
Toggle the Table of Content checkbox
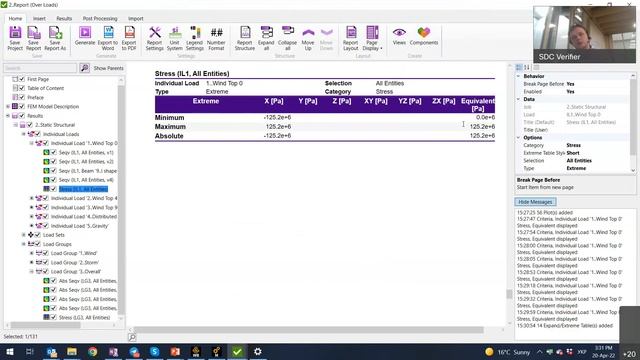tap(22, 88)
